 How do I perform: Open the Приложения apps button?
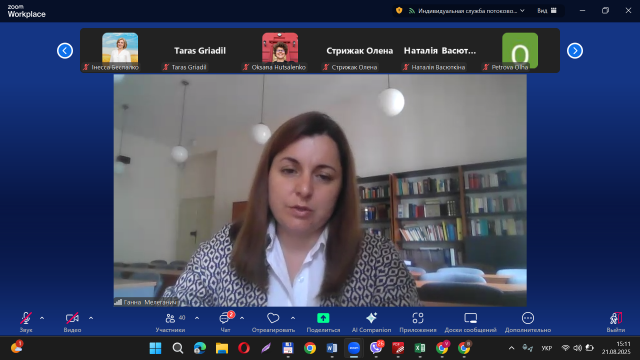click(x=418, y=322)
